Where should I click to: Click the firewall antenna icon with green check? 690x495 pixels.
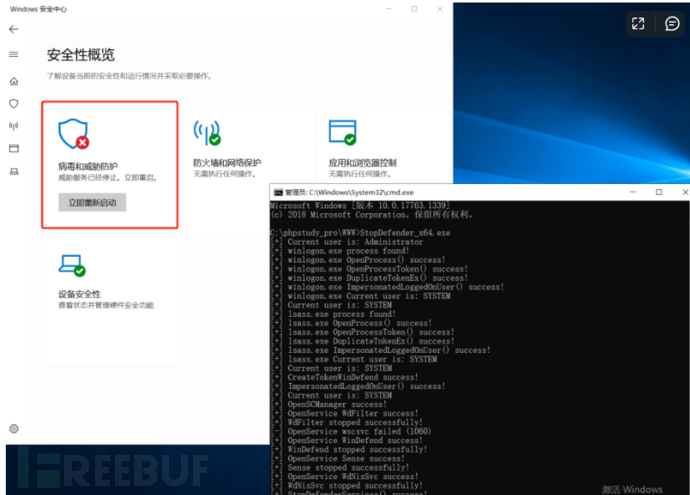click(x=207, y=133)
